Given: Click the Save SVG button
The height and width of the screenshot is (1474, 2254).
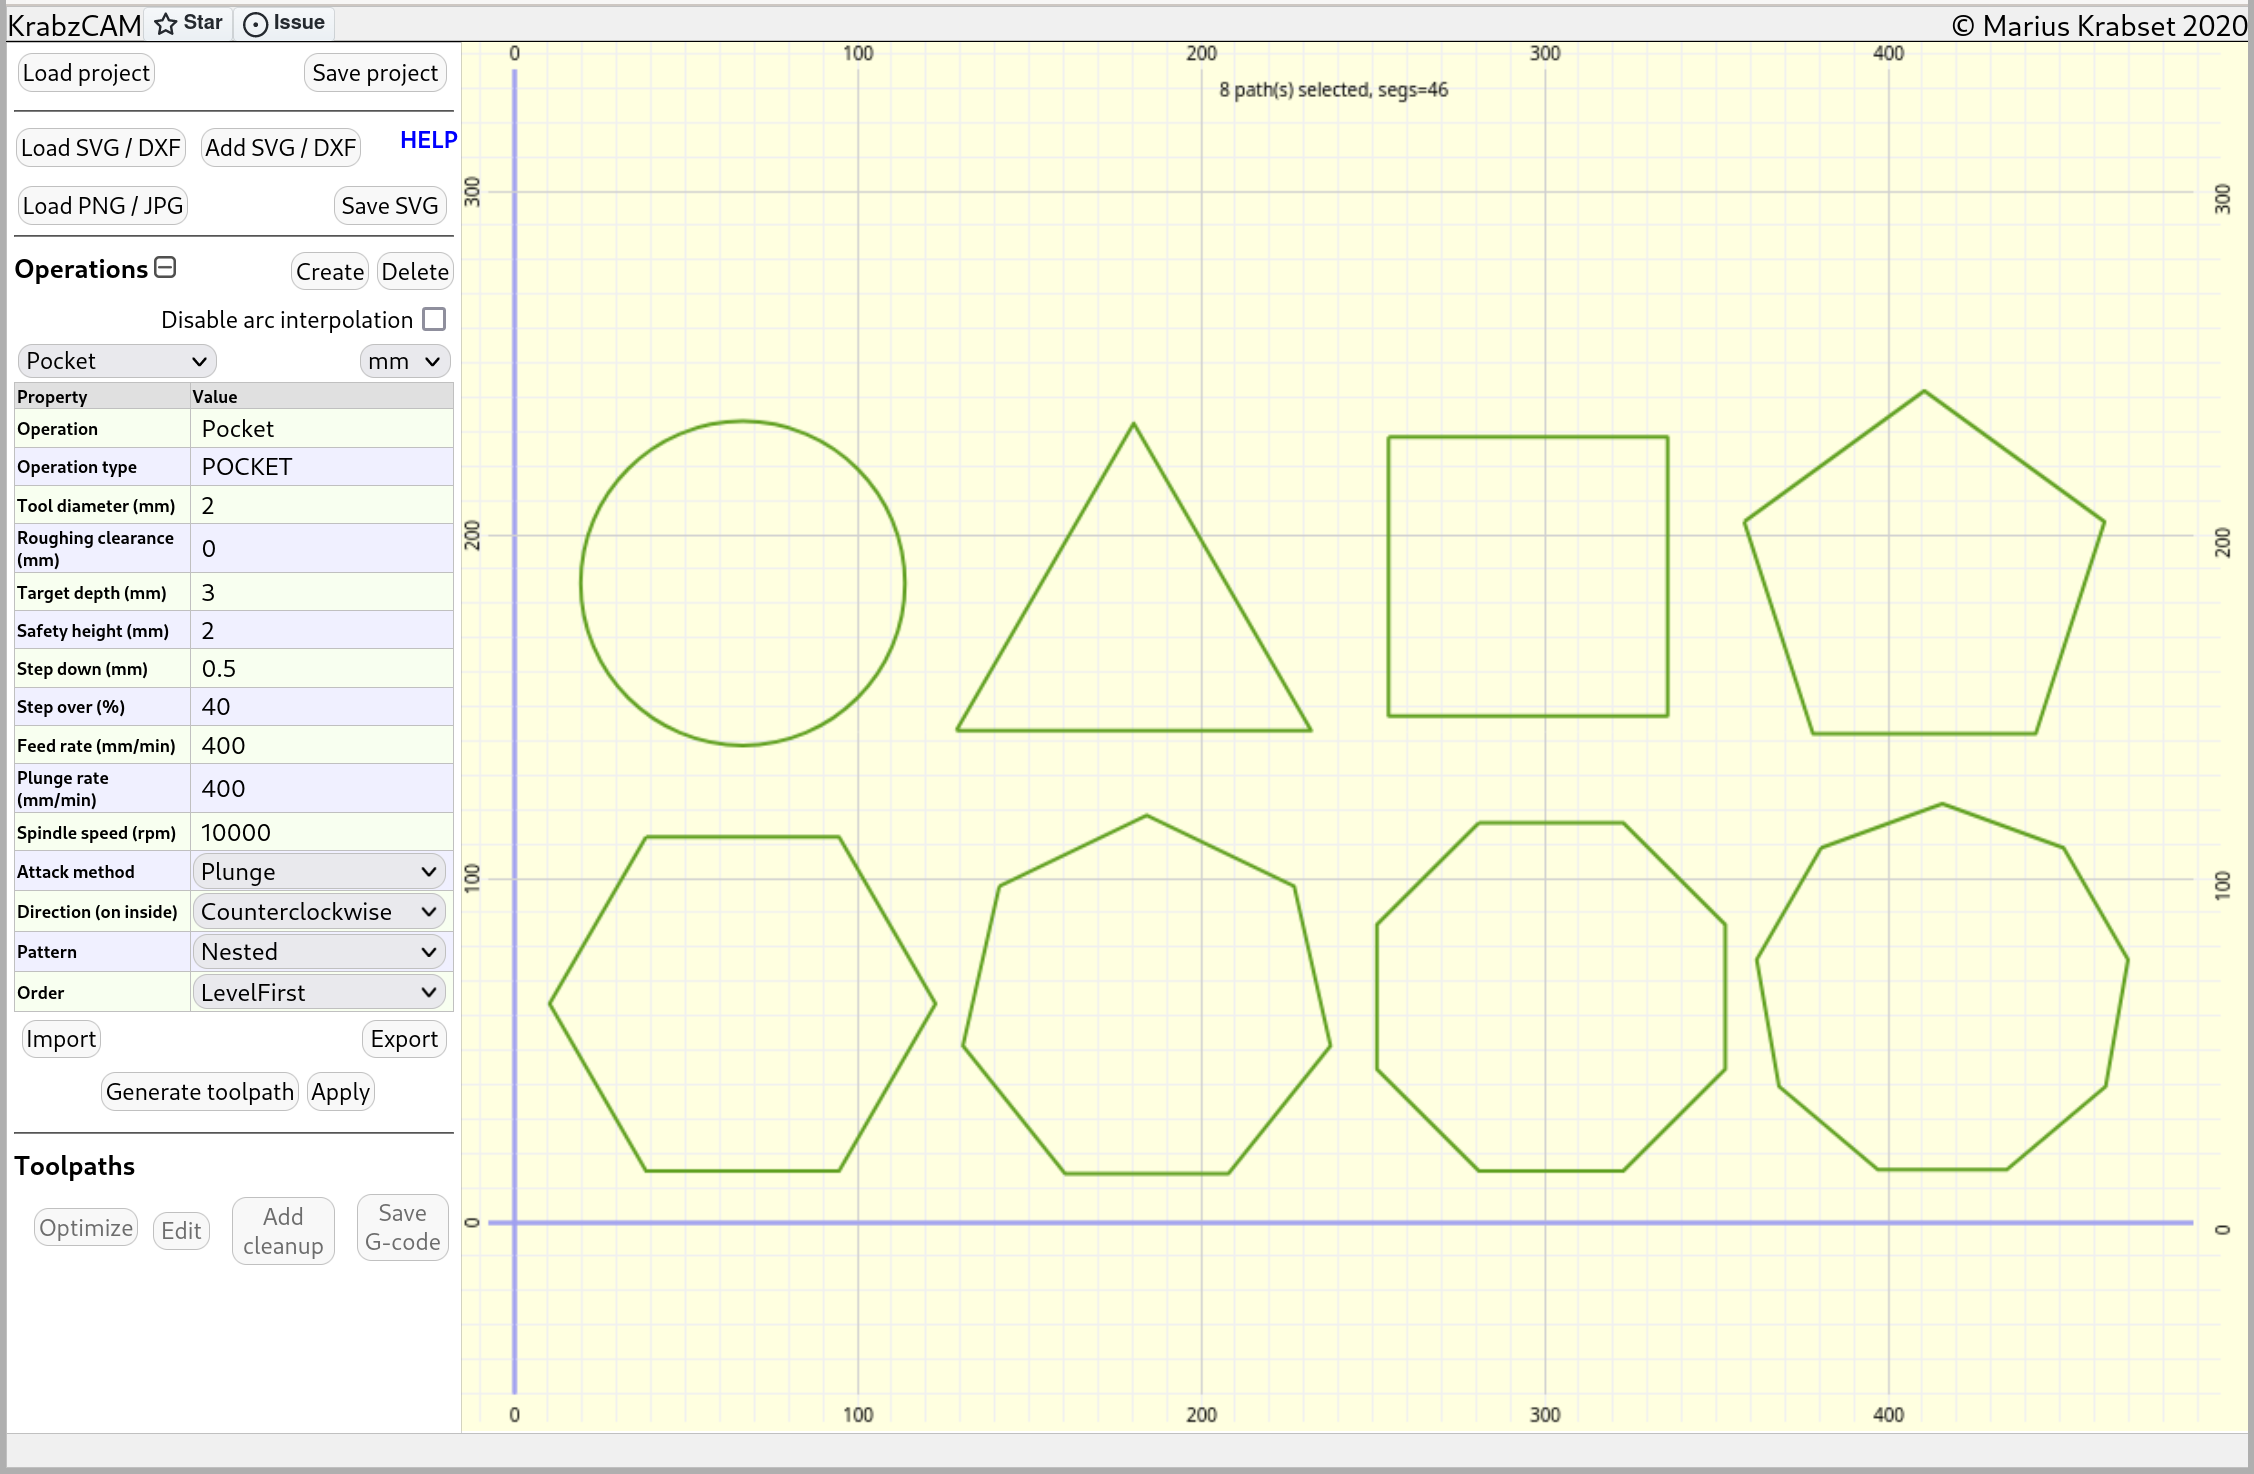Looking at the screenshot, I should 390,206.
